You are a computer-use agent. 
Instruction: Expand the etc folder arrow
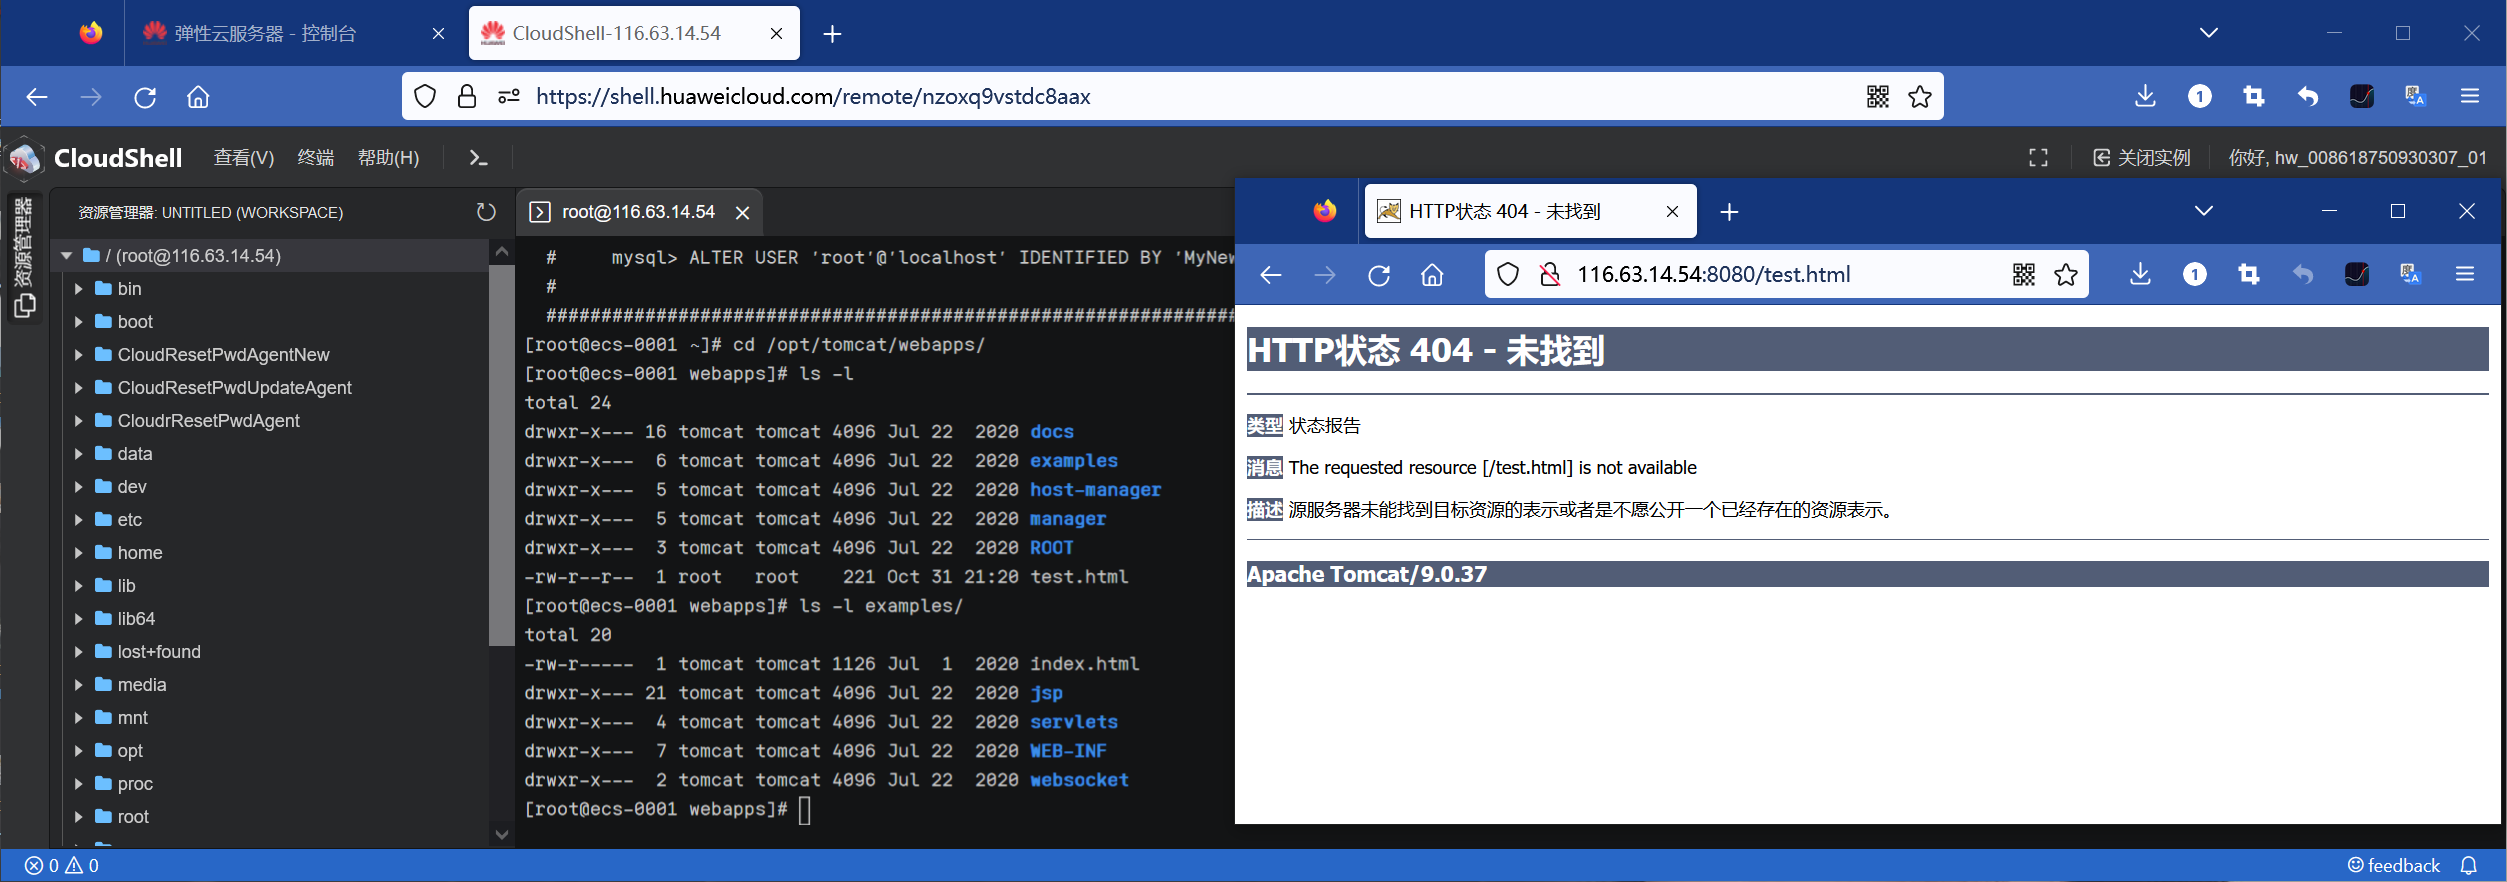click(x=78, y=520)
